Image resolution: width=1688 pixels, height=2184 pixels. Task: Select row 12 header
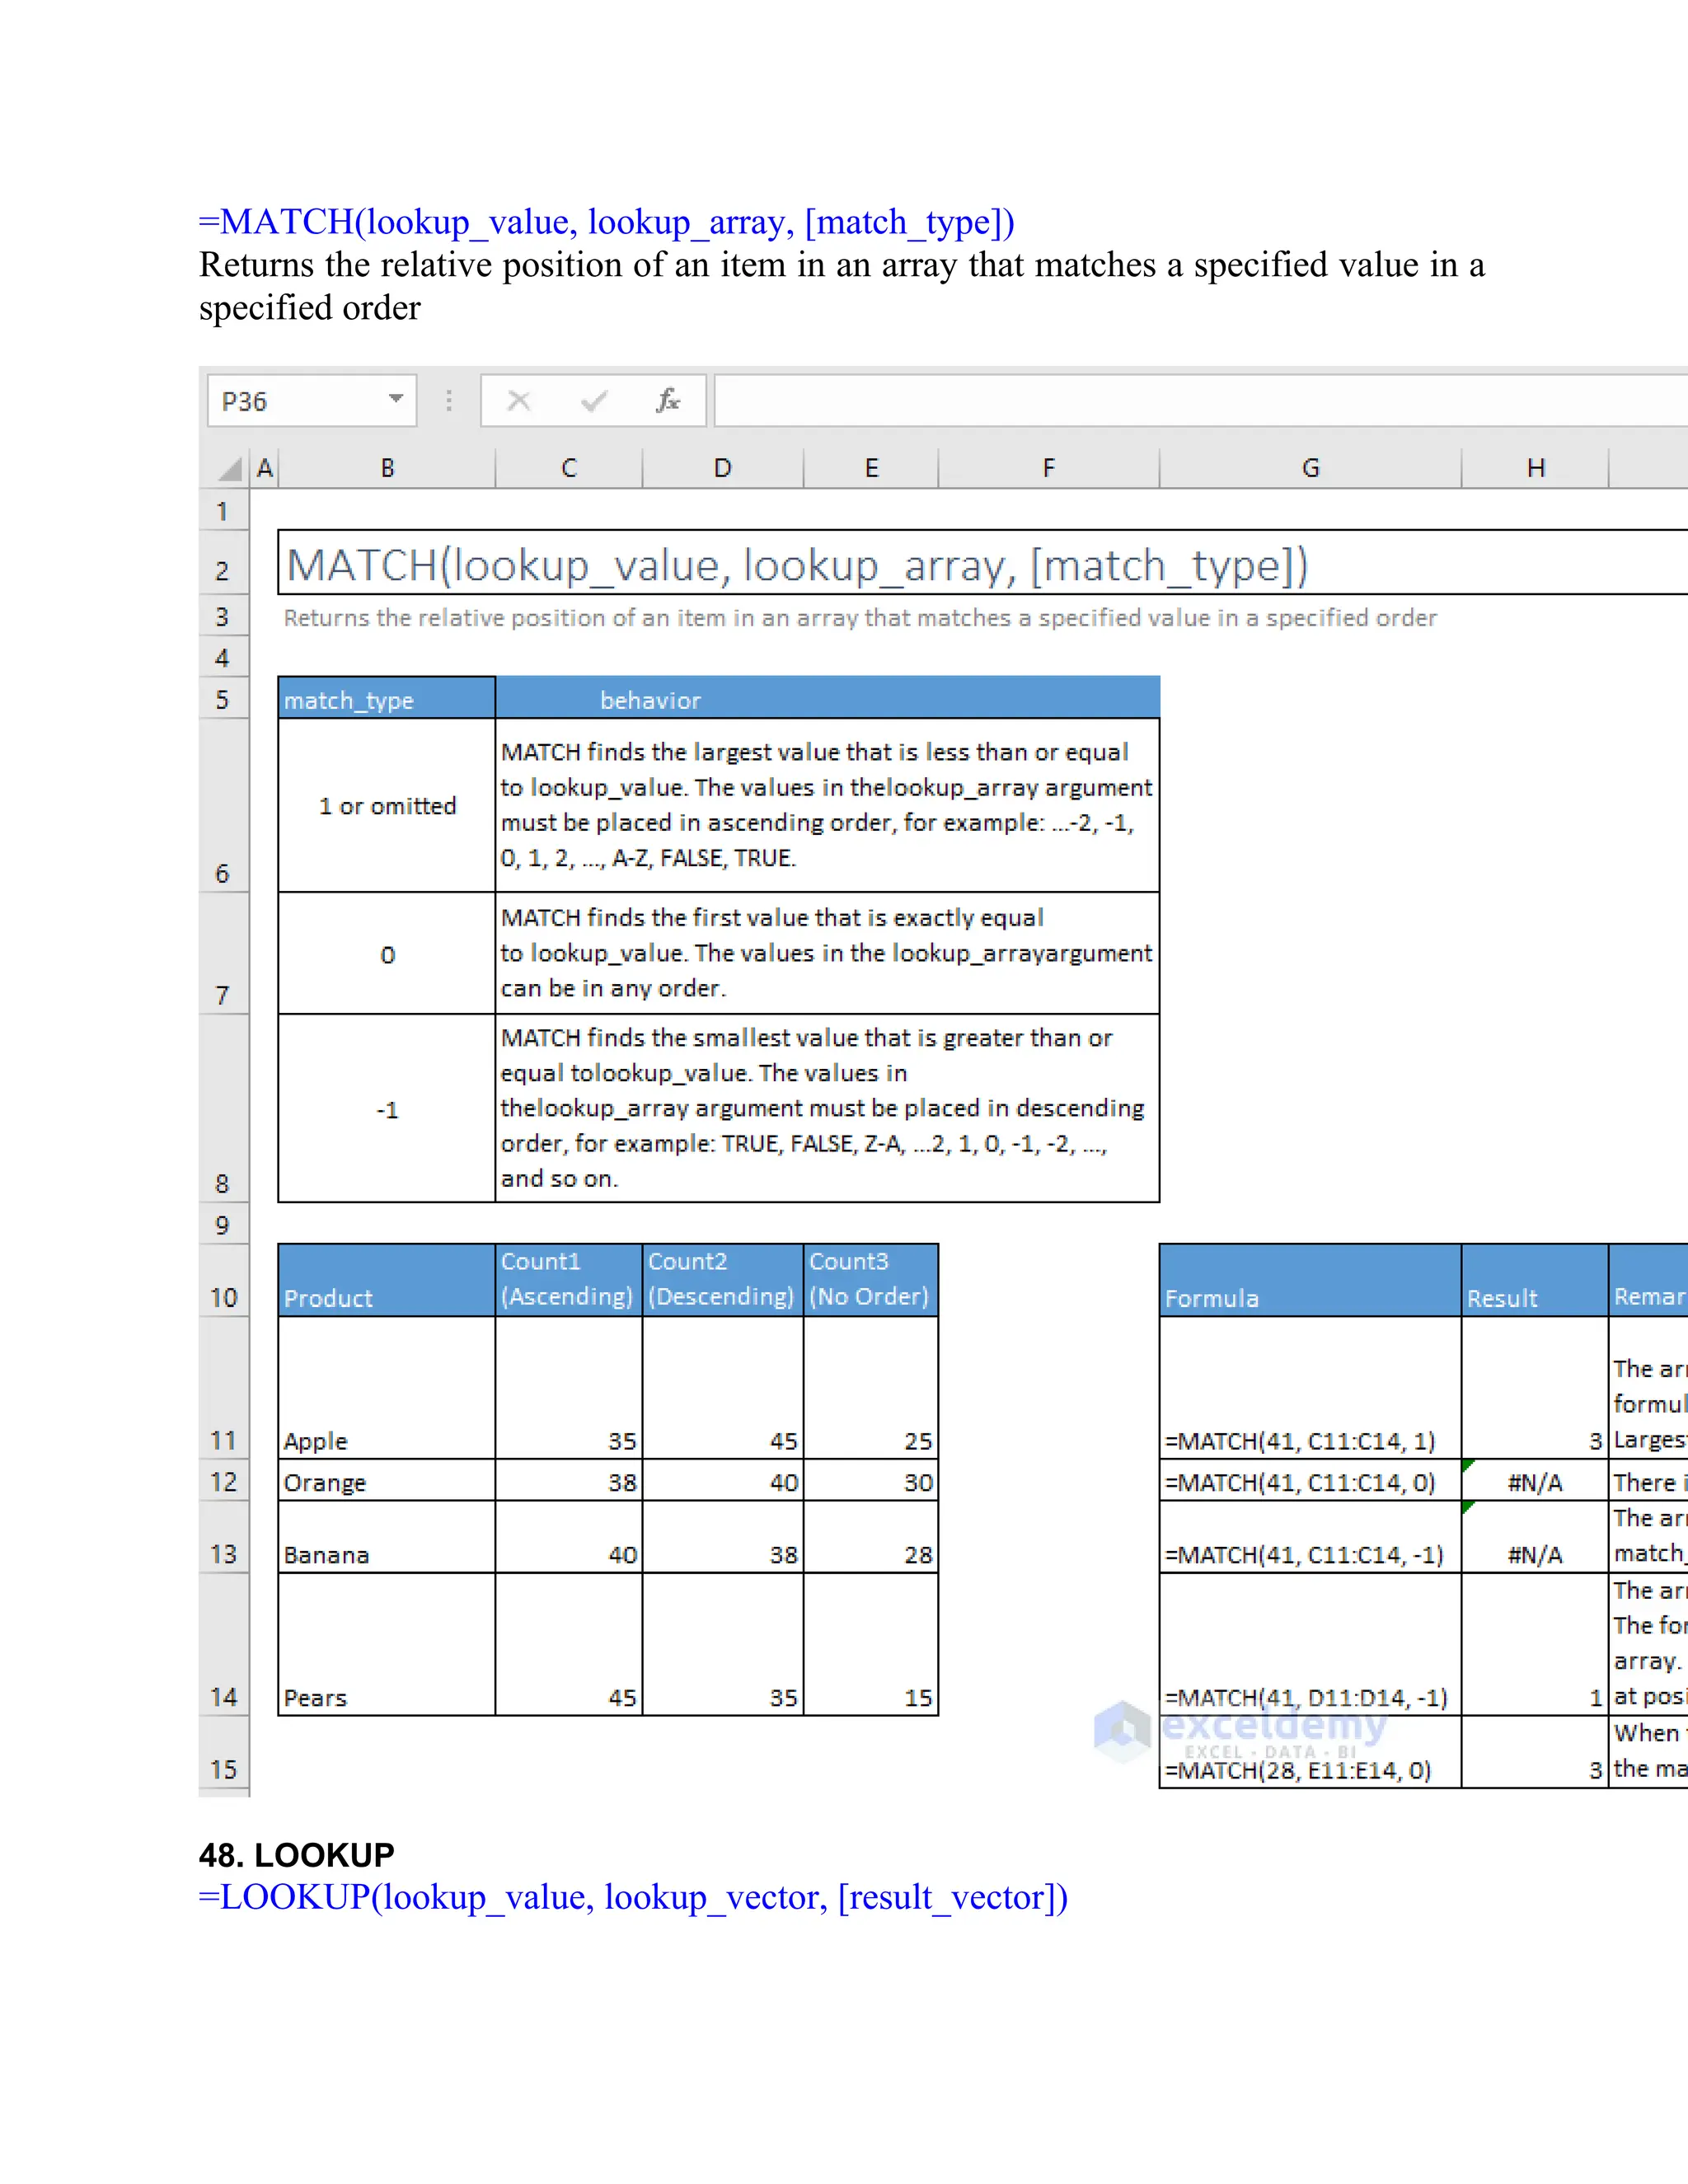point(223,1481)
